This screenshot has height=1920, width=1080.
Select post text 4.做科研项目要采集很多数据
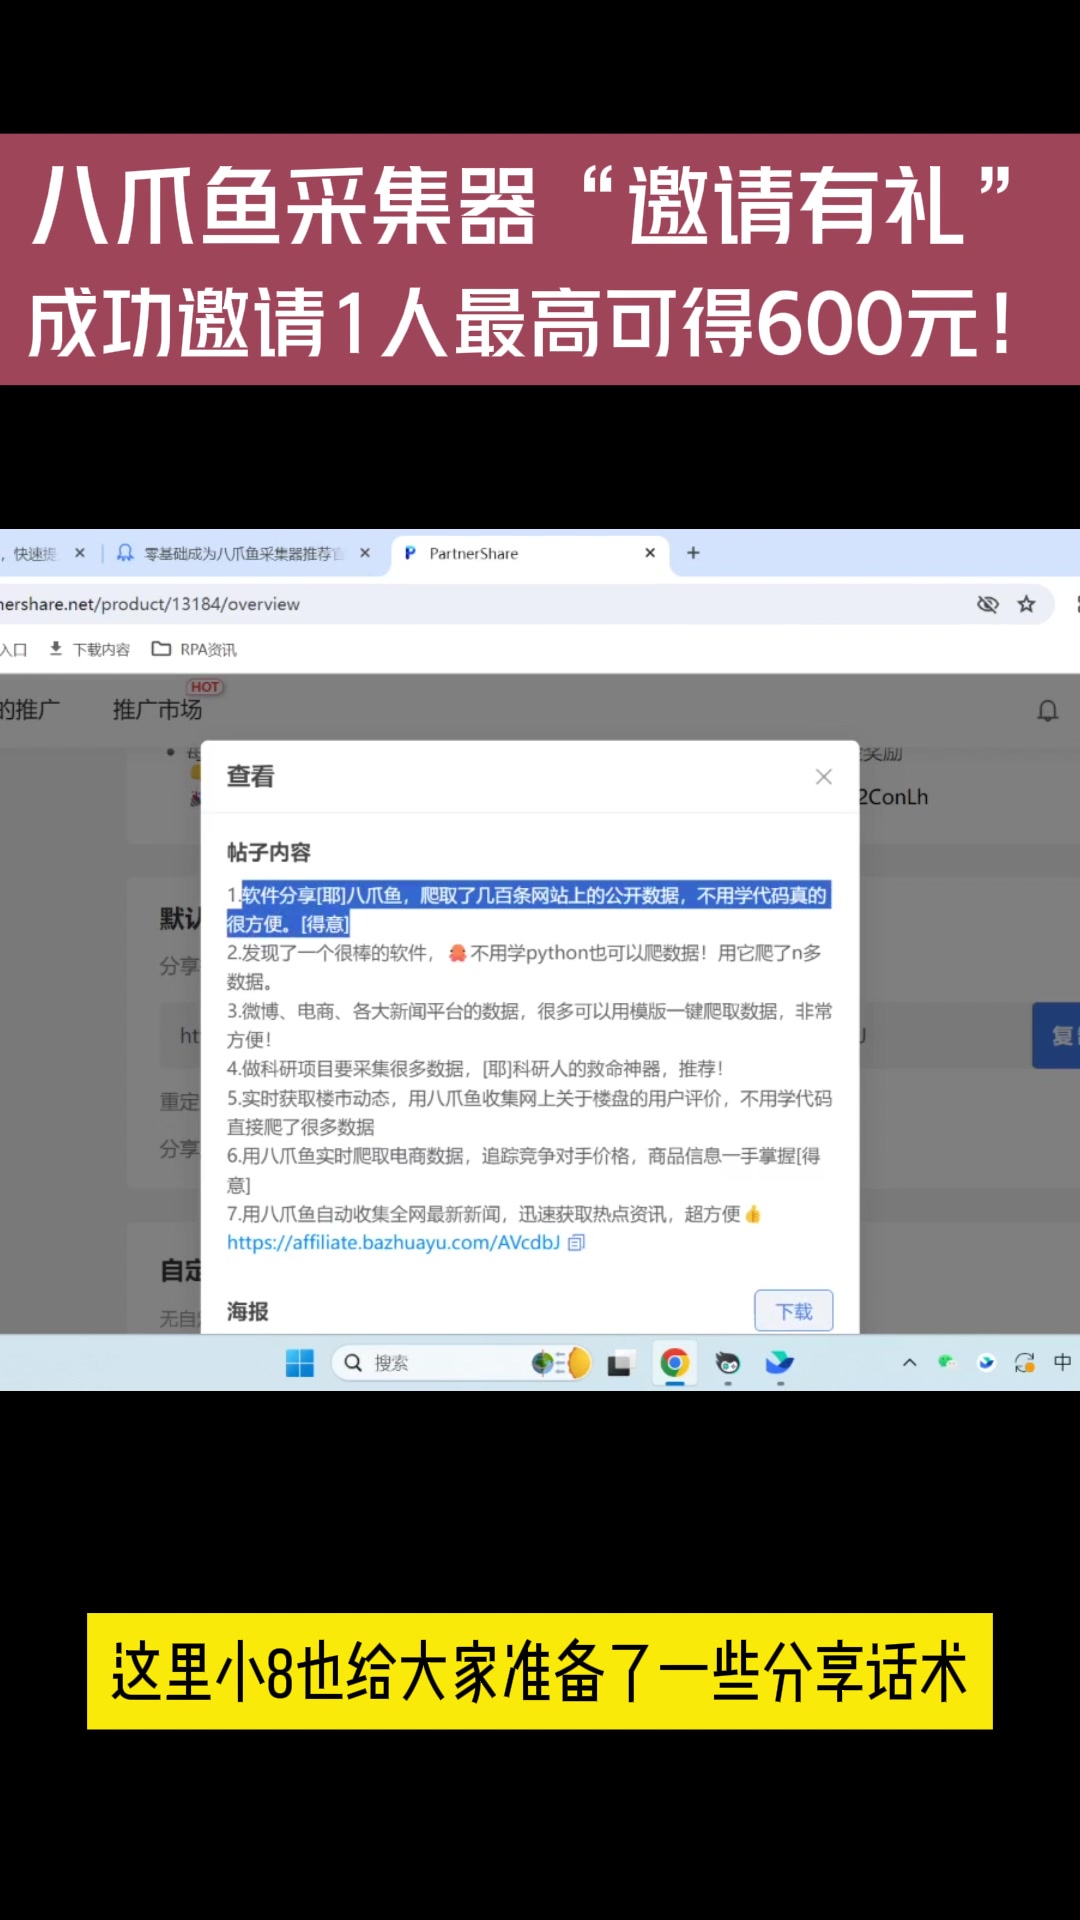(475, 1069)
